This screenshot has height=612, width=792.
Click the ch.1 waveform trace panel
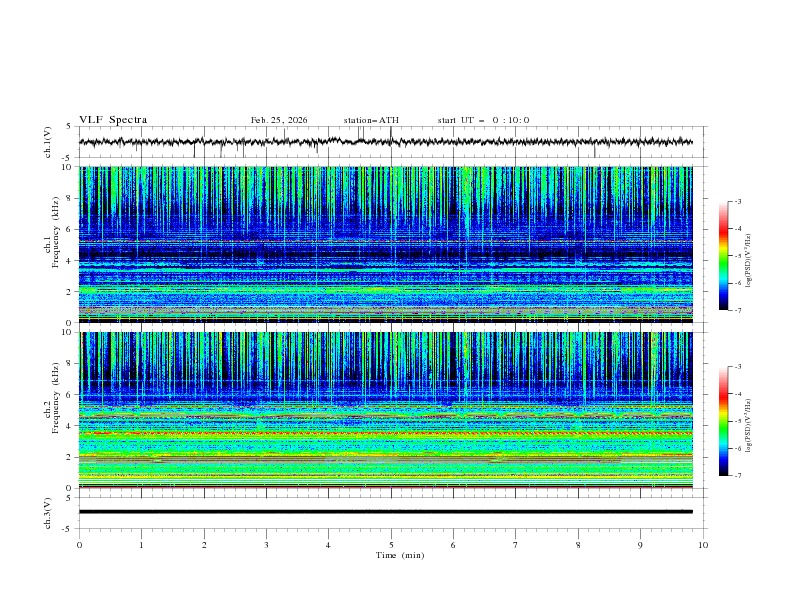(x=391, y=142)
